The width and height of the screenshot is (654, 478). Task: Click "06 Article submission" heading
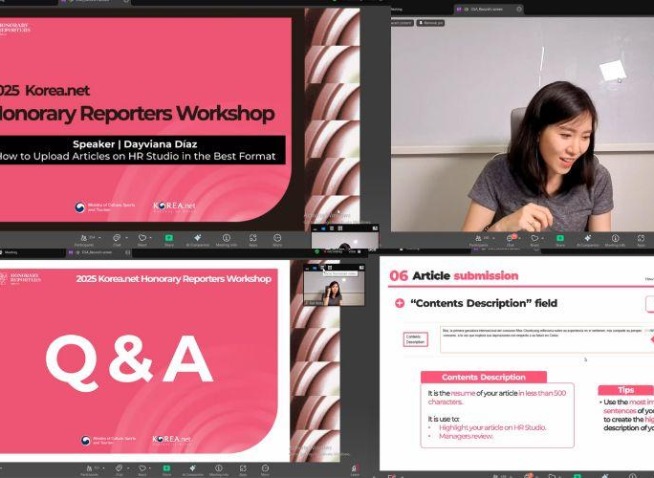point(454,276)
